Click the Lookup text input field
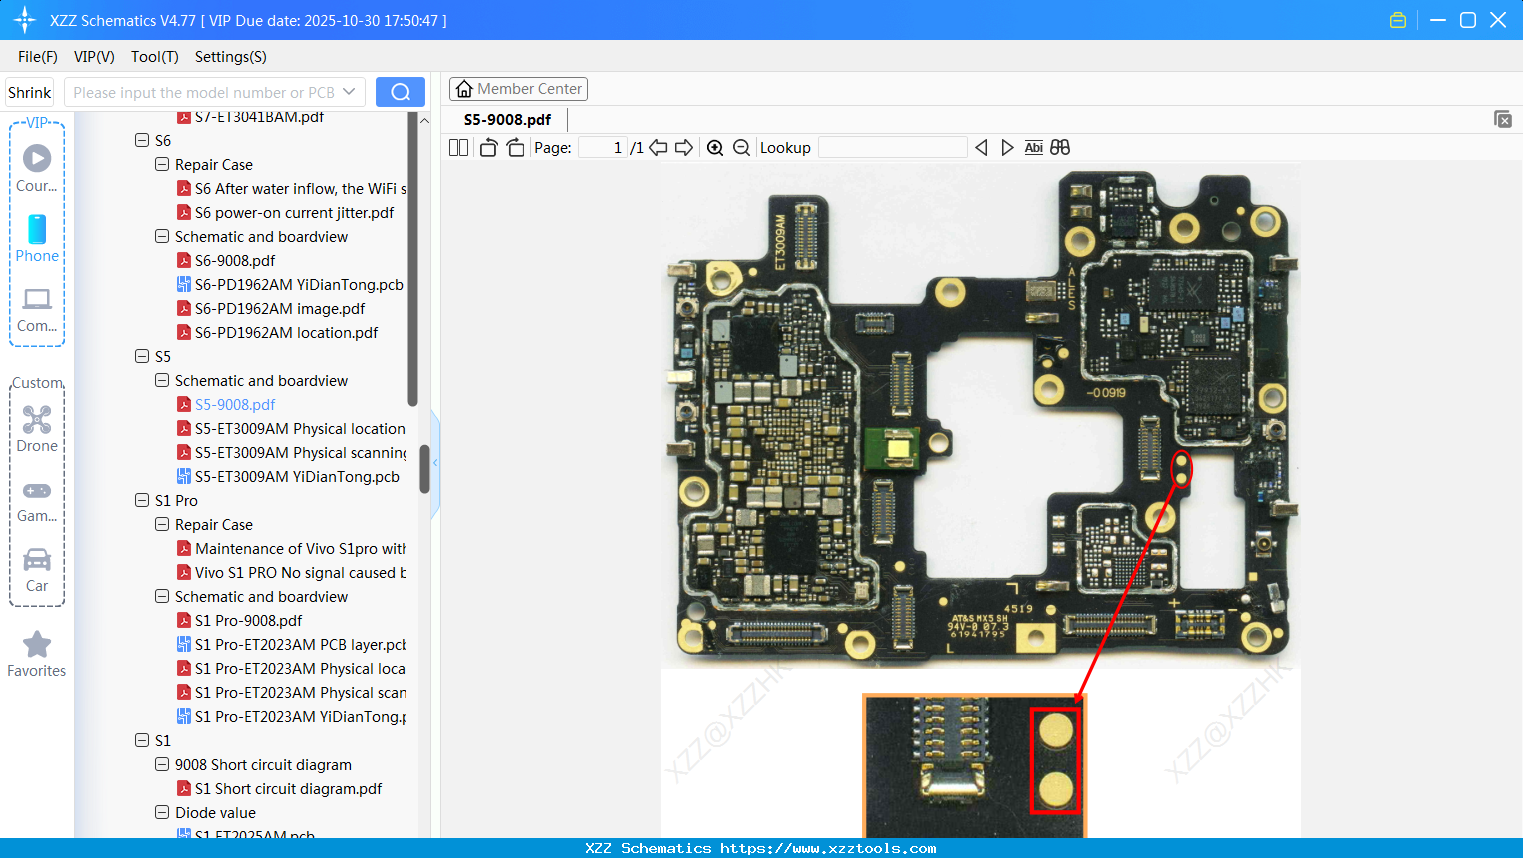 pyautogui.click(x=892, y=148)
